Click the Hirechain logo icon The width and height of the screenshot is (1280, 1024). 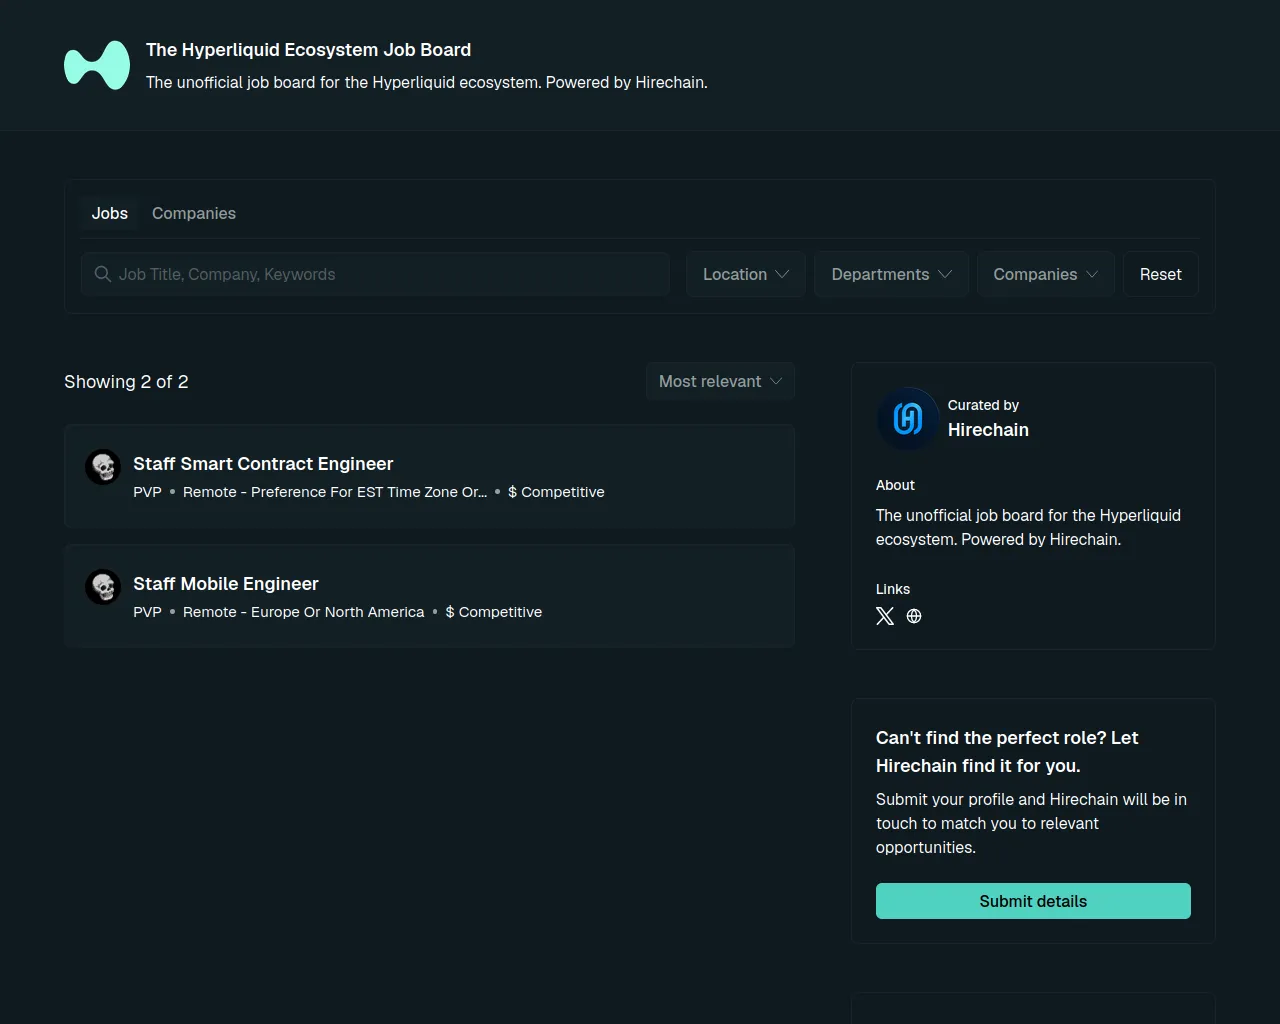coord(907,418)
